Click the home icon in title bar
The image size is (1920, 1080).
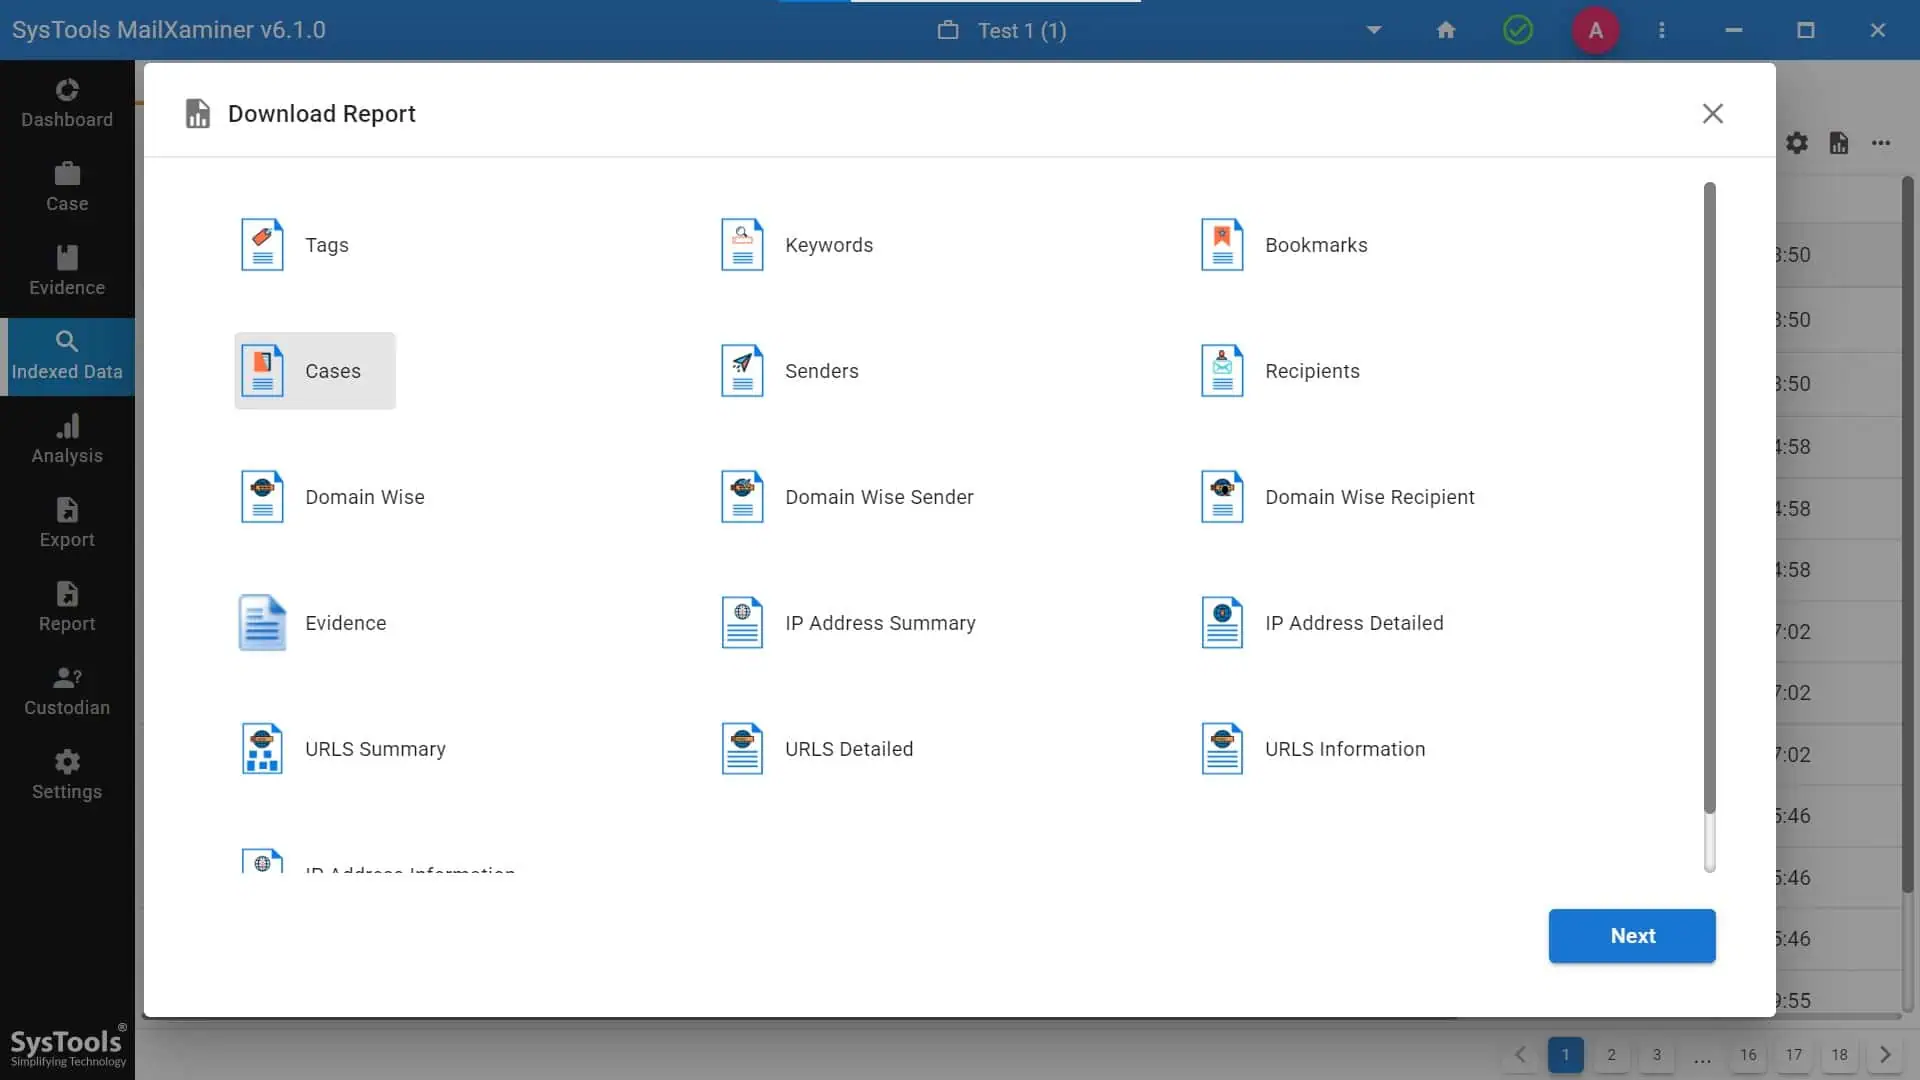pyautogui.click(x=1446, y=30)
